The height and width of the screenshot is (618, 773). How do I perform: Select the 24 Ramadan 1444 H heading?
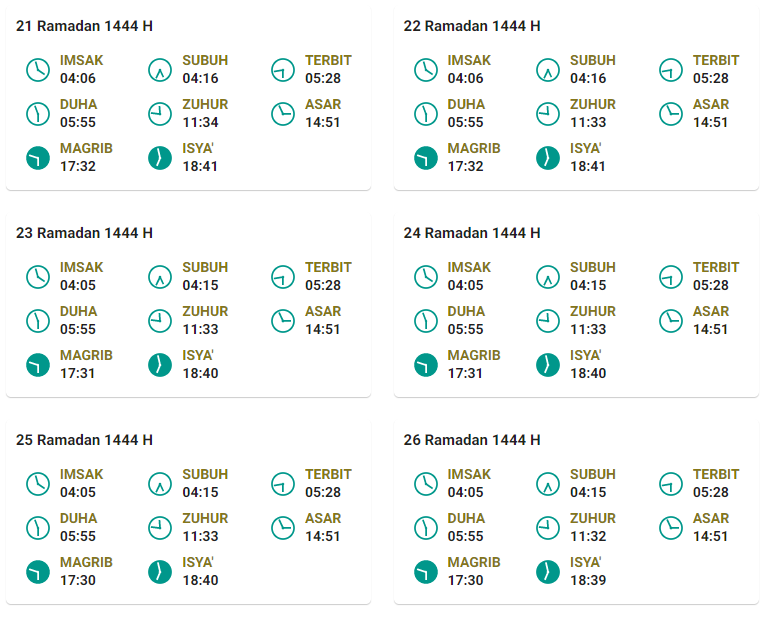point(472,233)
